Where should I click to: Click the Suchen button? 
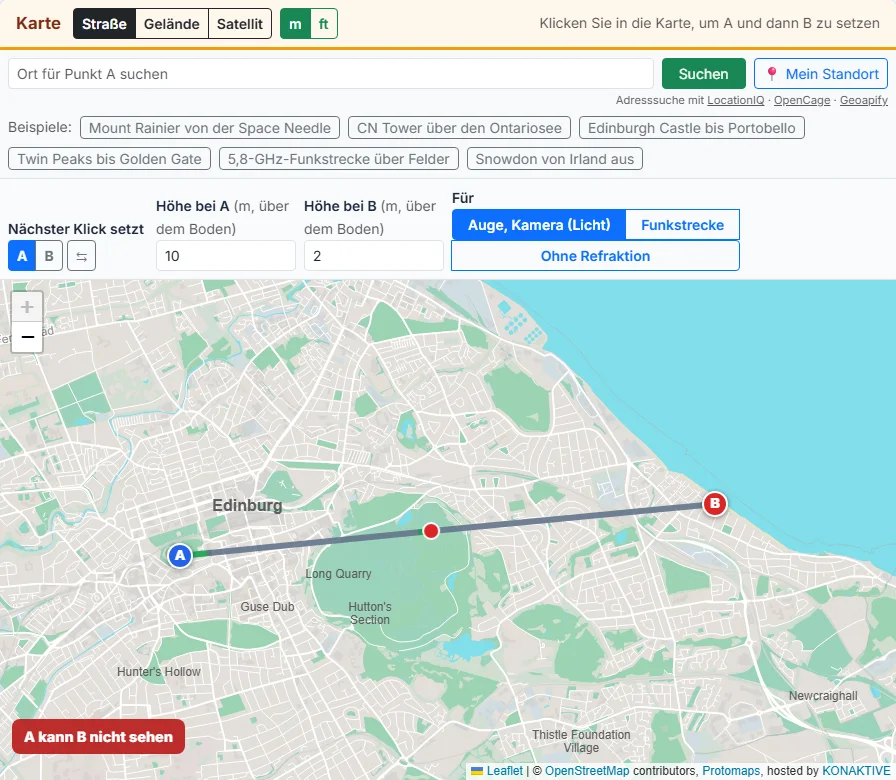click(703, 74)
